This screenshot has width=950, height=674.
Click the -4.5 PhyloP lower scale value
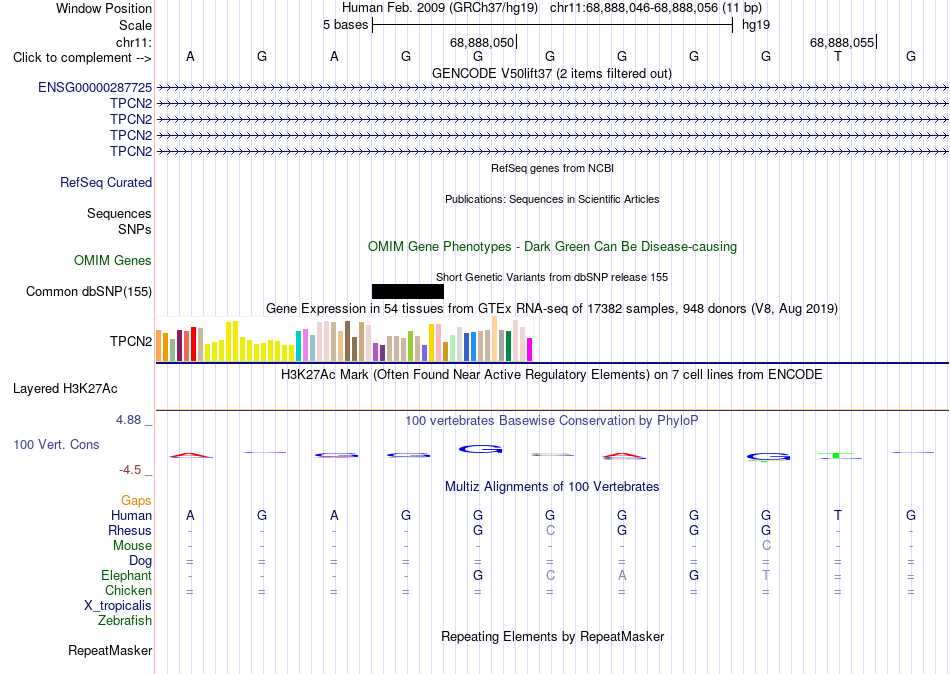click(130, 470)
